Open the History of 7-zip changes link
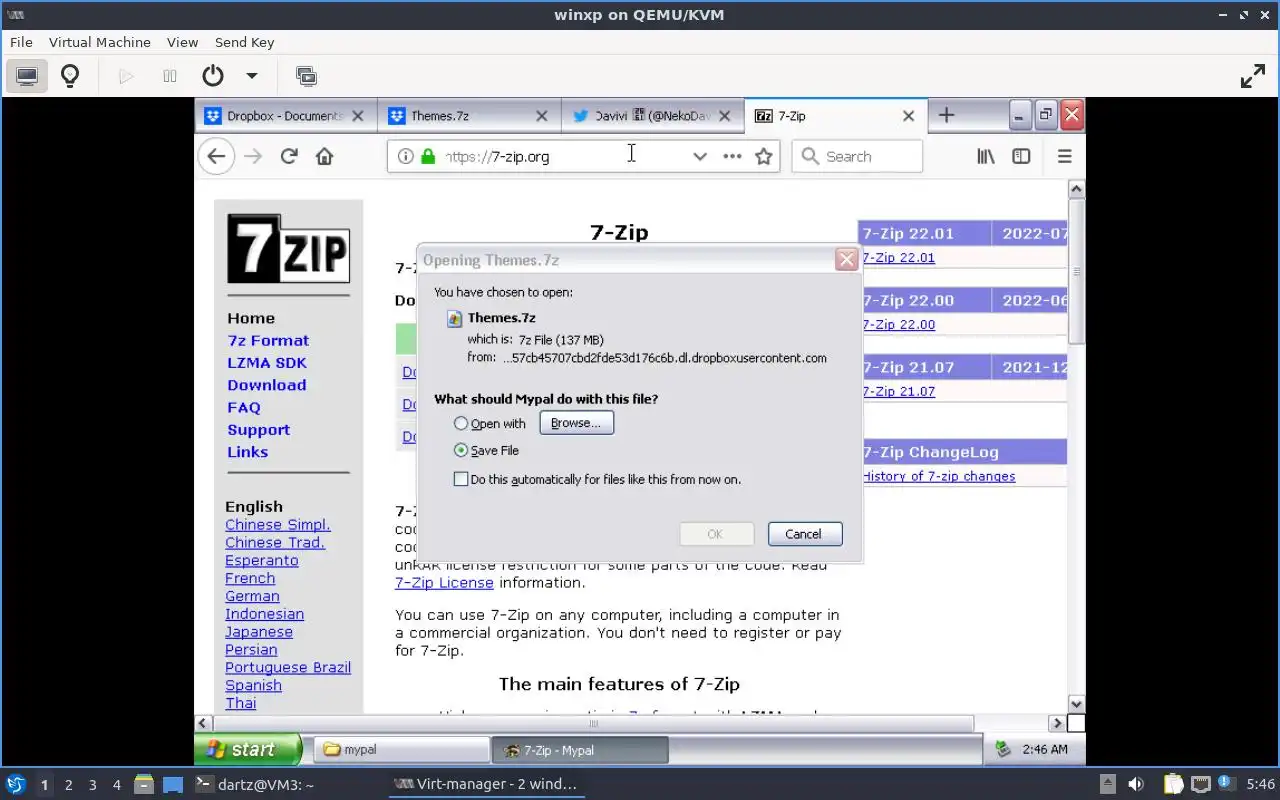The width and height of the screenshot is (1280, 800). pos(939,477)
